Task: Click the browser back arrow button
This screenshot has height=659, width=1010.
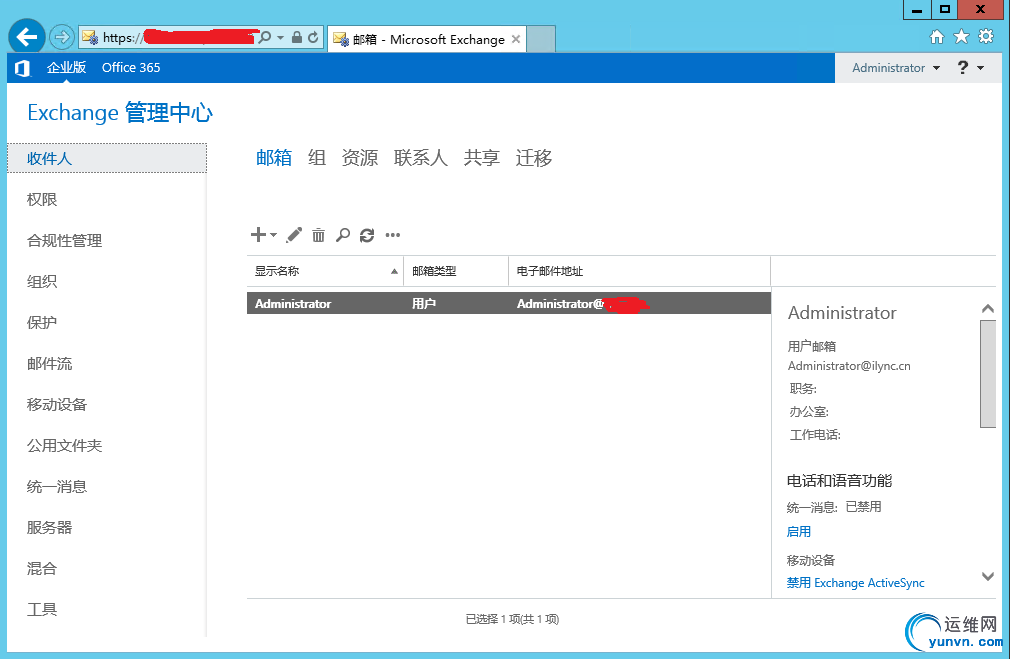Action: coord(26,37)
